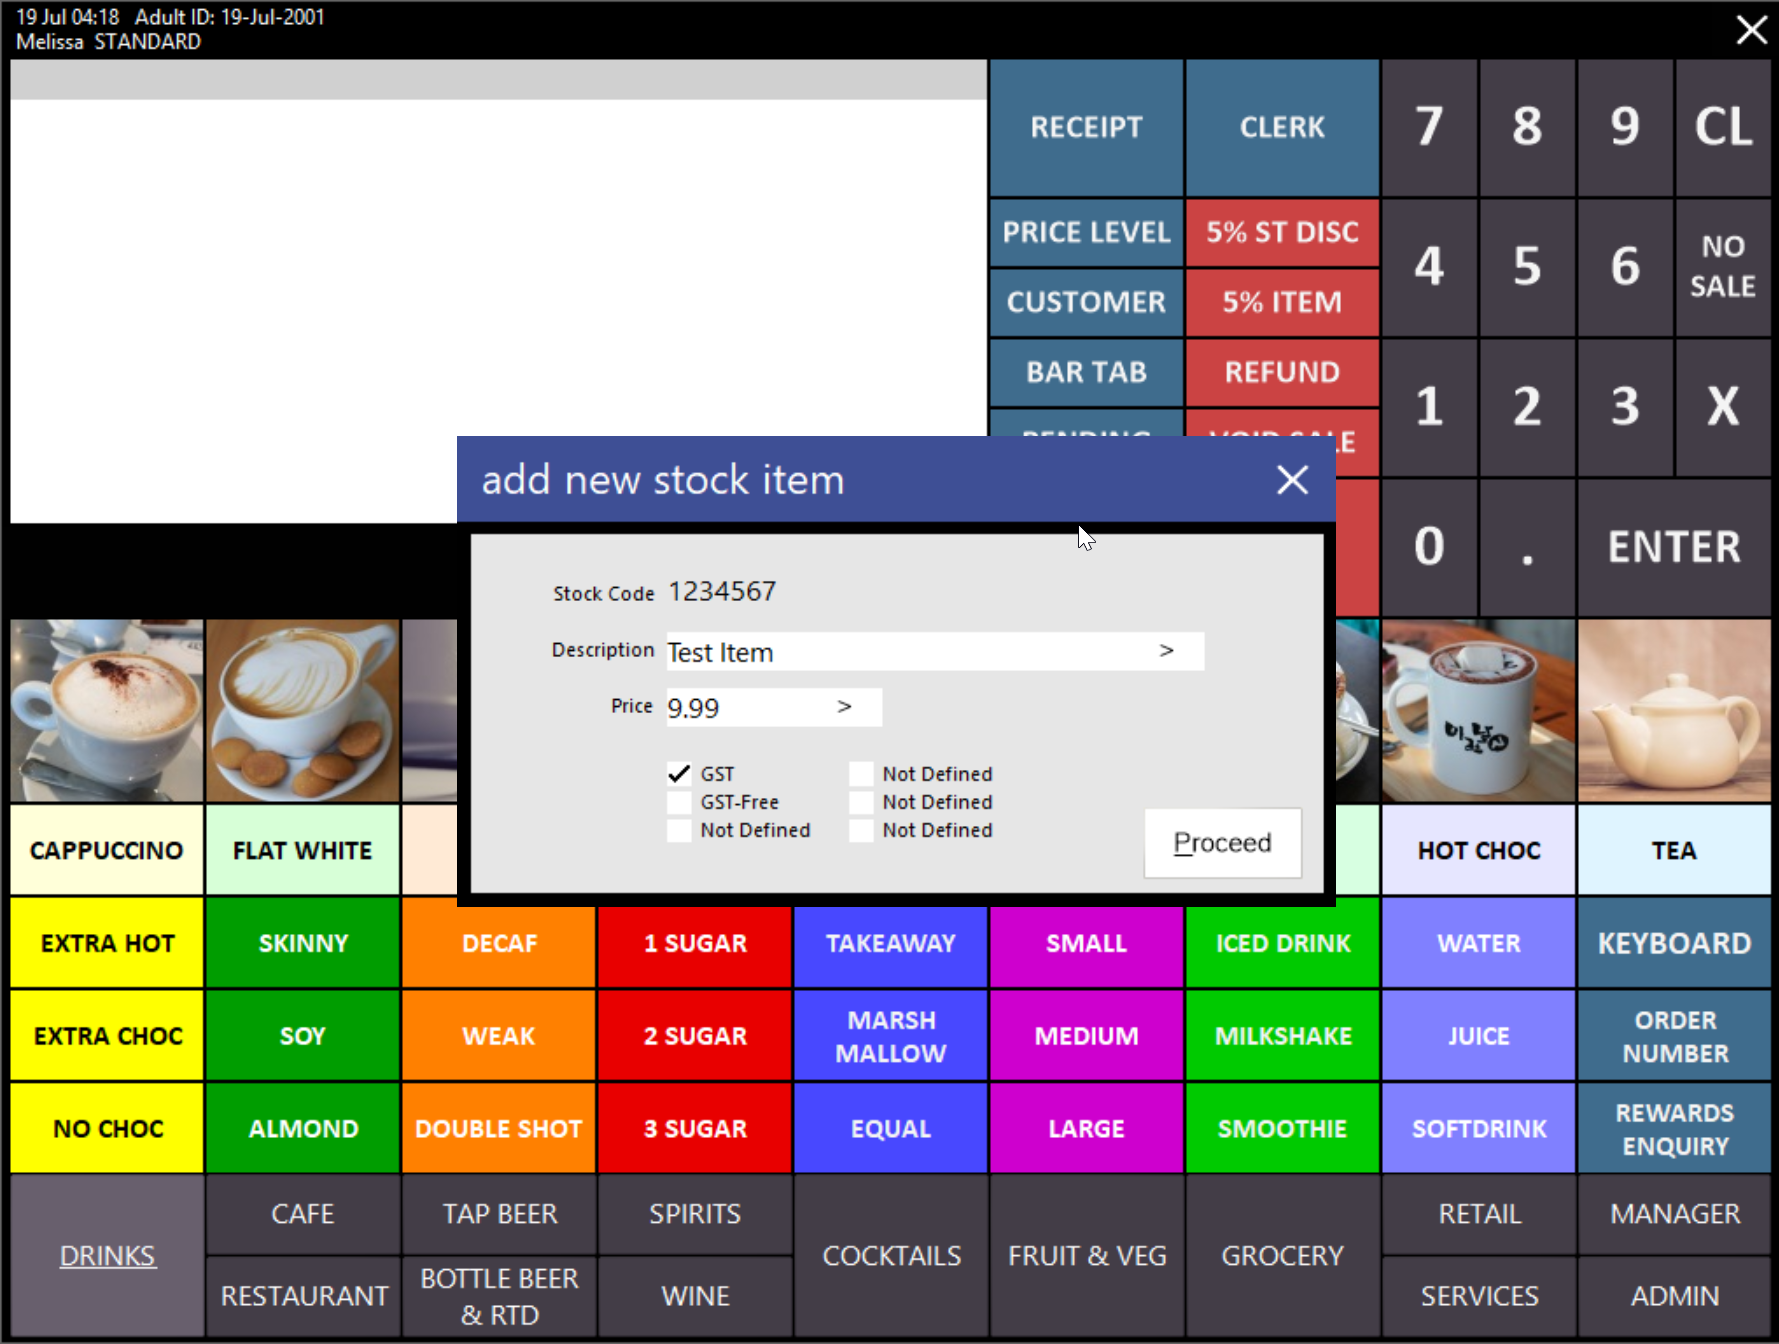Click into the Description text field
1779x1344 pixels.
(900, 652)
